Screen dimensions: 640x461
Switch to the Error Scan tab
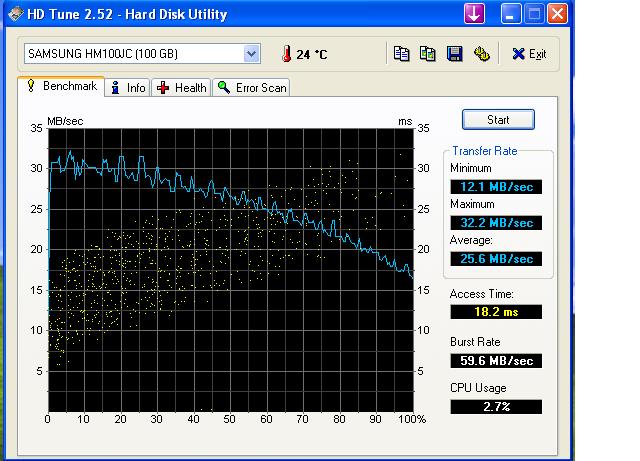coord(251,87)
